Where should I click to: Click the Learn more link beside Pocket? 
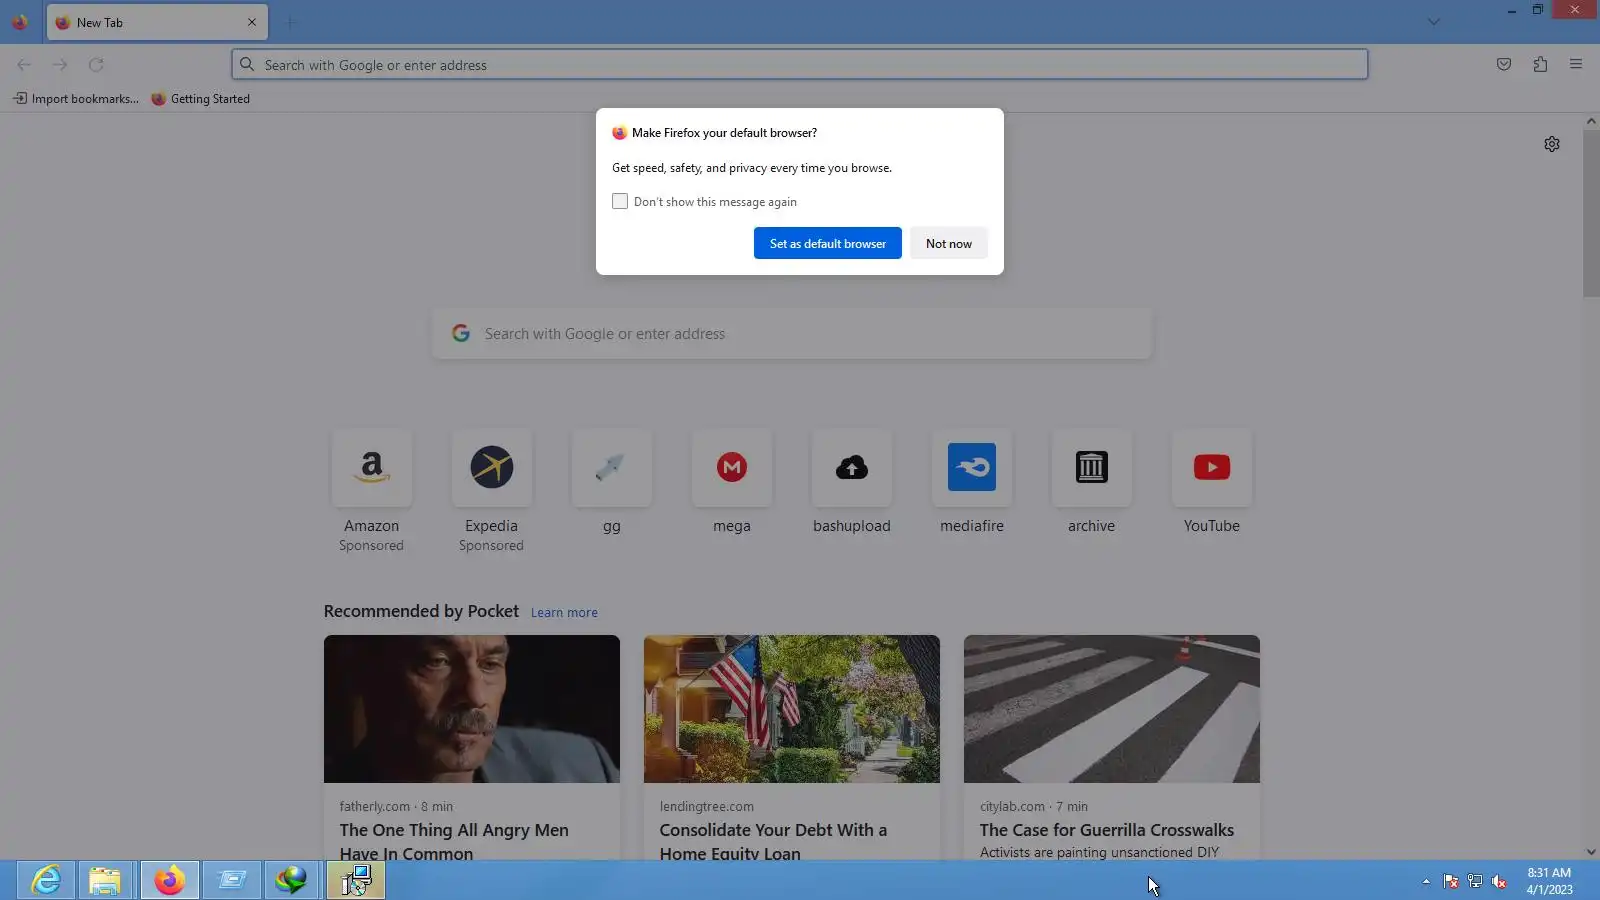point(564,613)
